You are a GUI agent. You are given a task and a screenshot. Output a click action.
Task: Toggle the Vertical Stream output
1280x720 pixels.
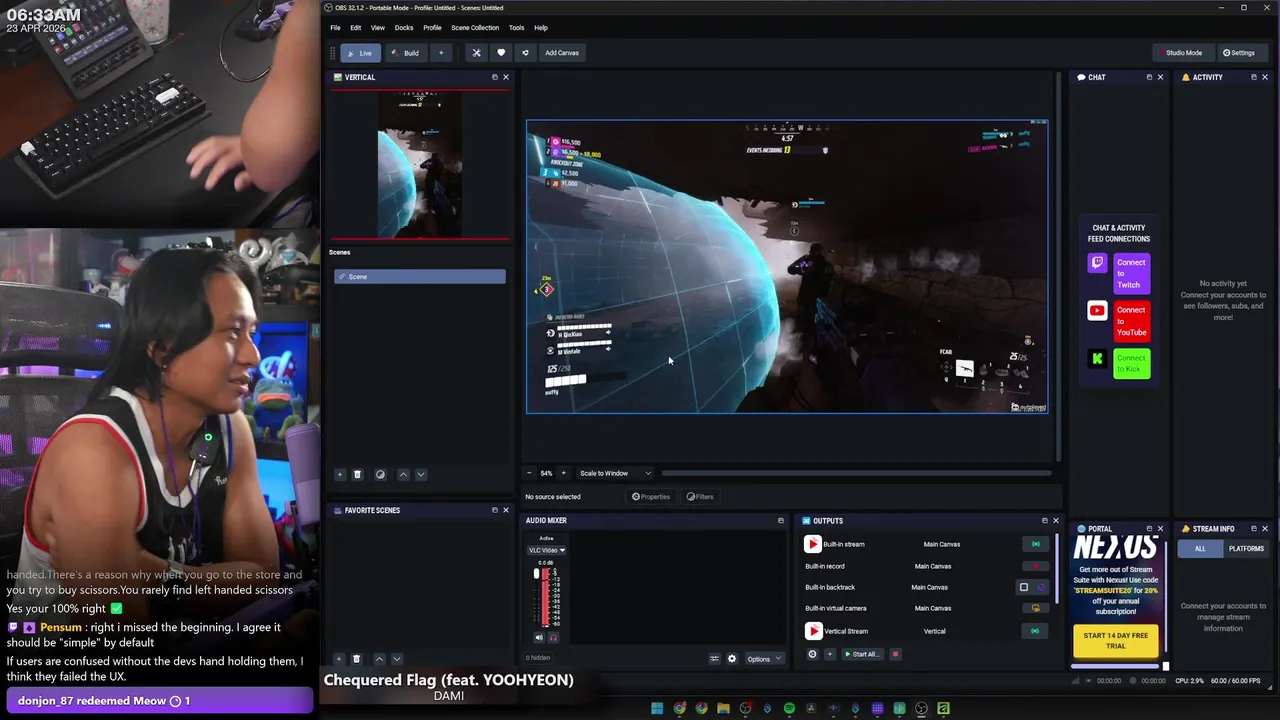(x=1035, y=631)
